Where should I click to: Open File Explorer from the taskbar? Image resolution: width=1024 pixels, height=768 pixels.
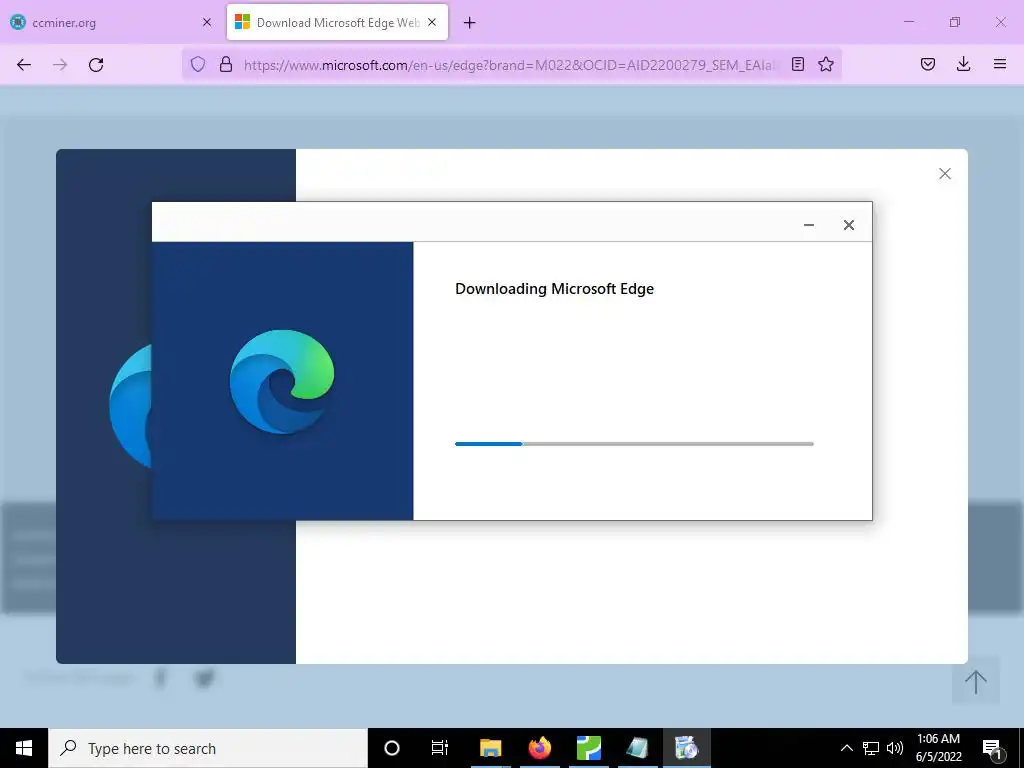tap(490, 748)
